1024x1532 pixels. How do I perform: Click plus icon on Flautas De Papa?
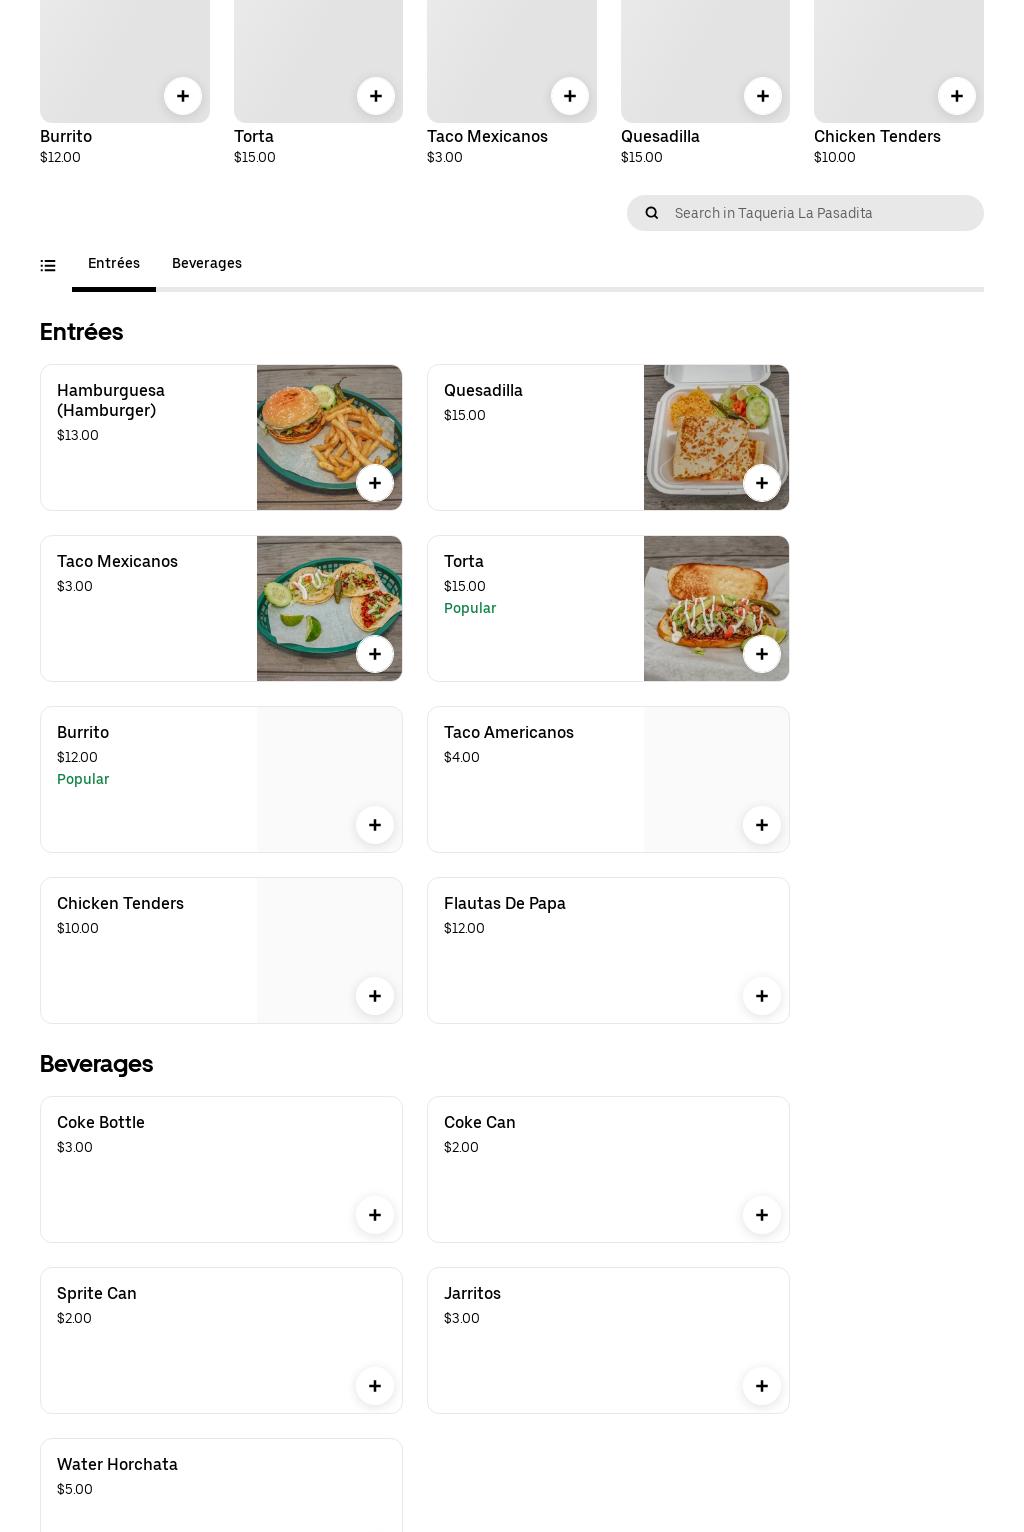coord(762,996)
